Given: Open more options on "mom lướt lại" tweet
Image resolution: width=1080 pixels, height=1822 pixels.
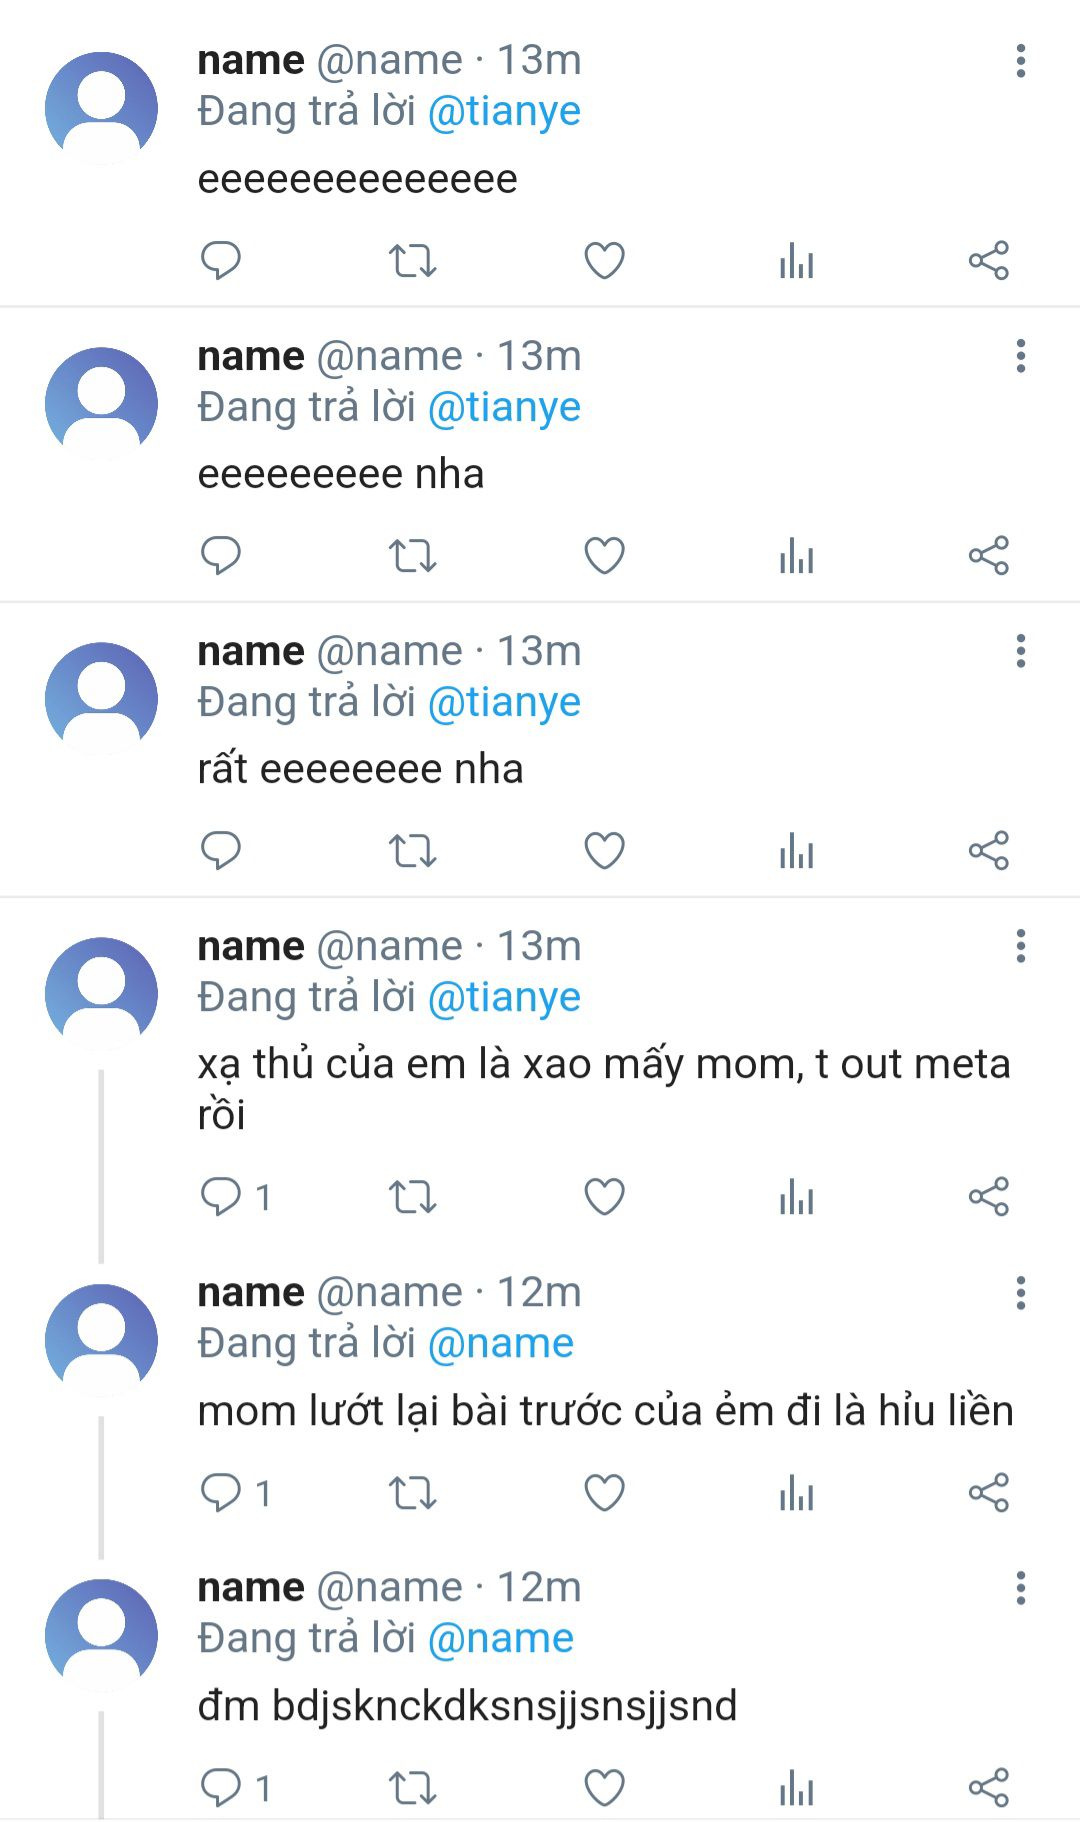Looking at the screenshot, I should coord(1020,1293).
